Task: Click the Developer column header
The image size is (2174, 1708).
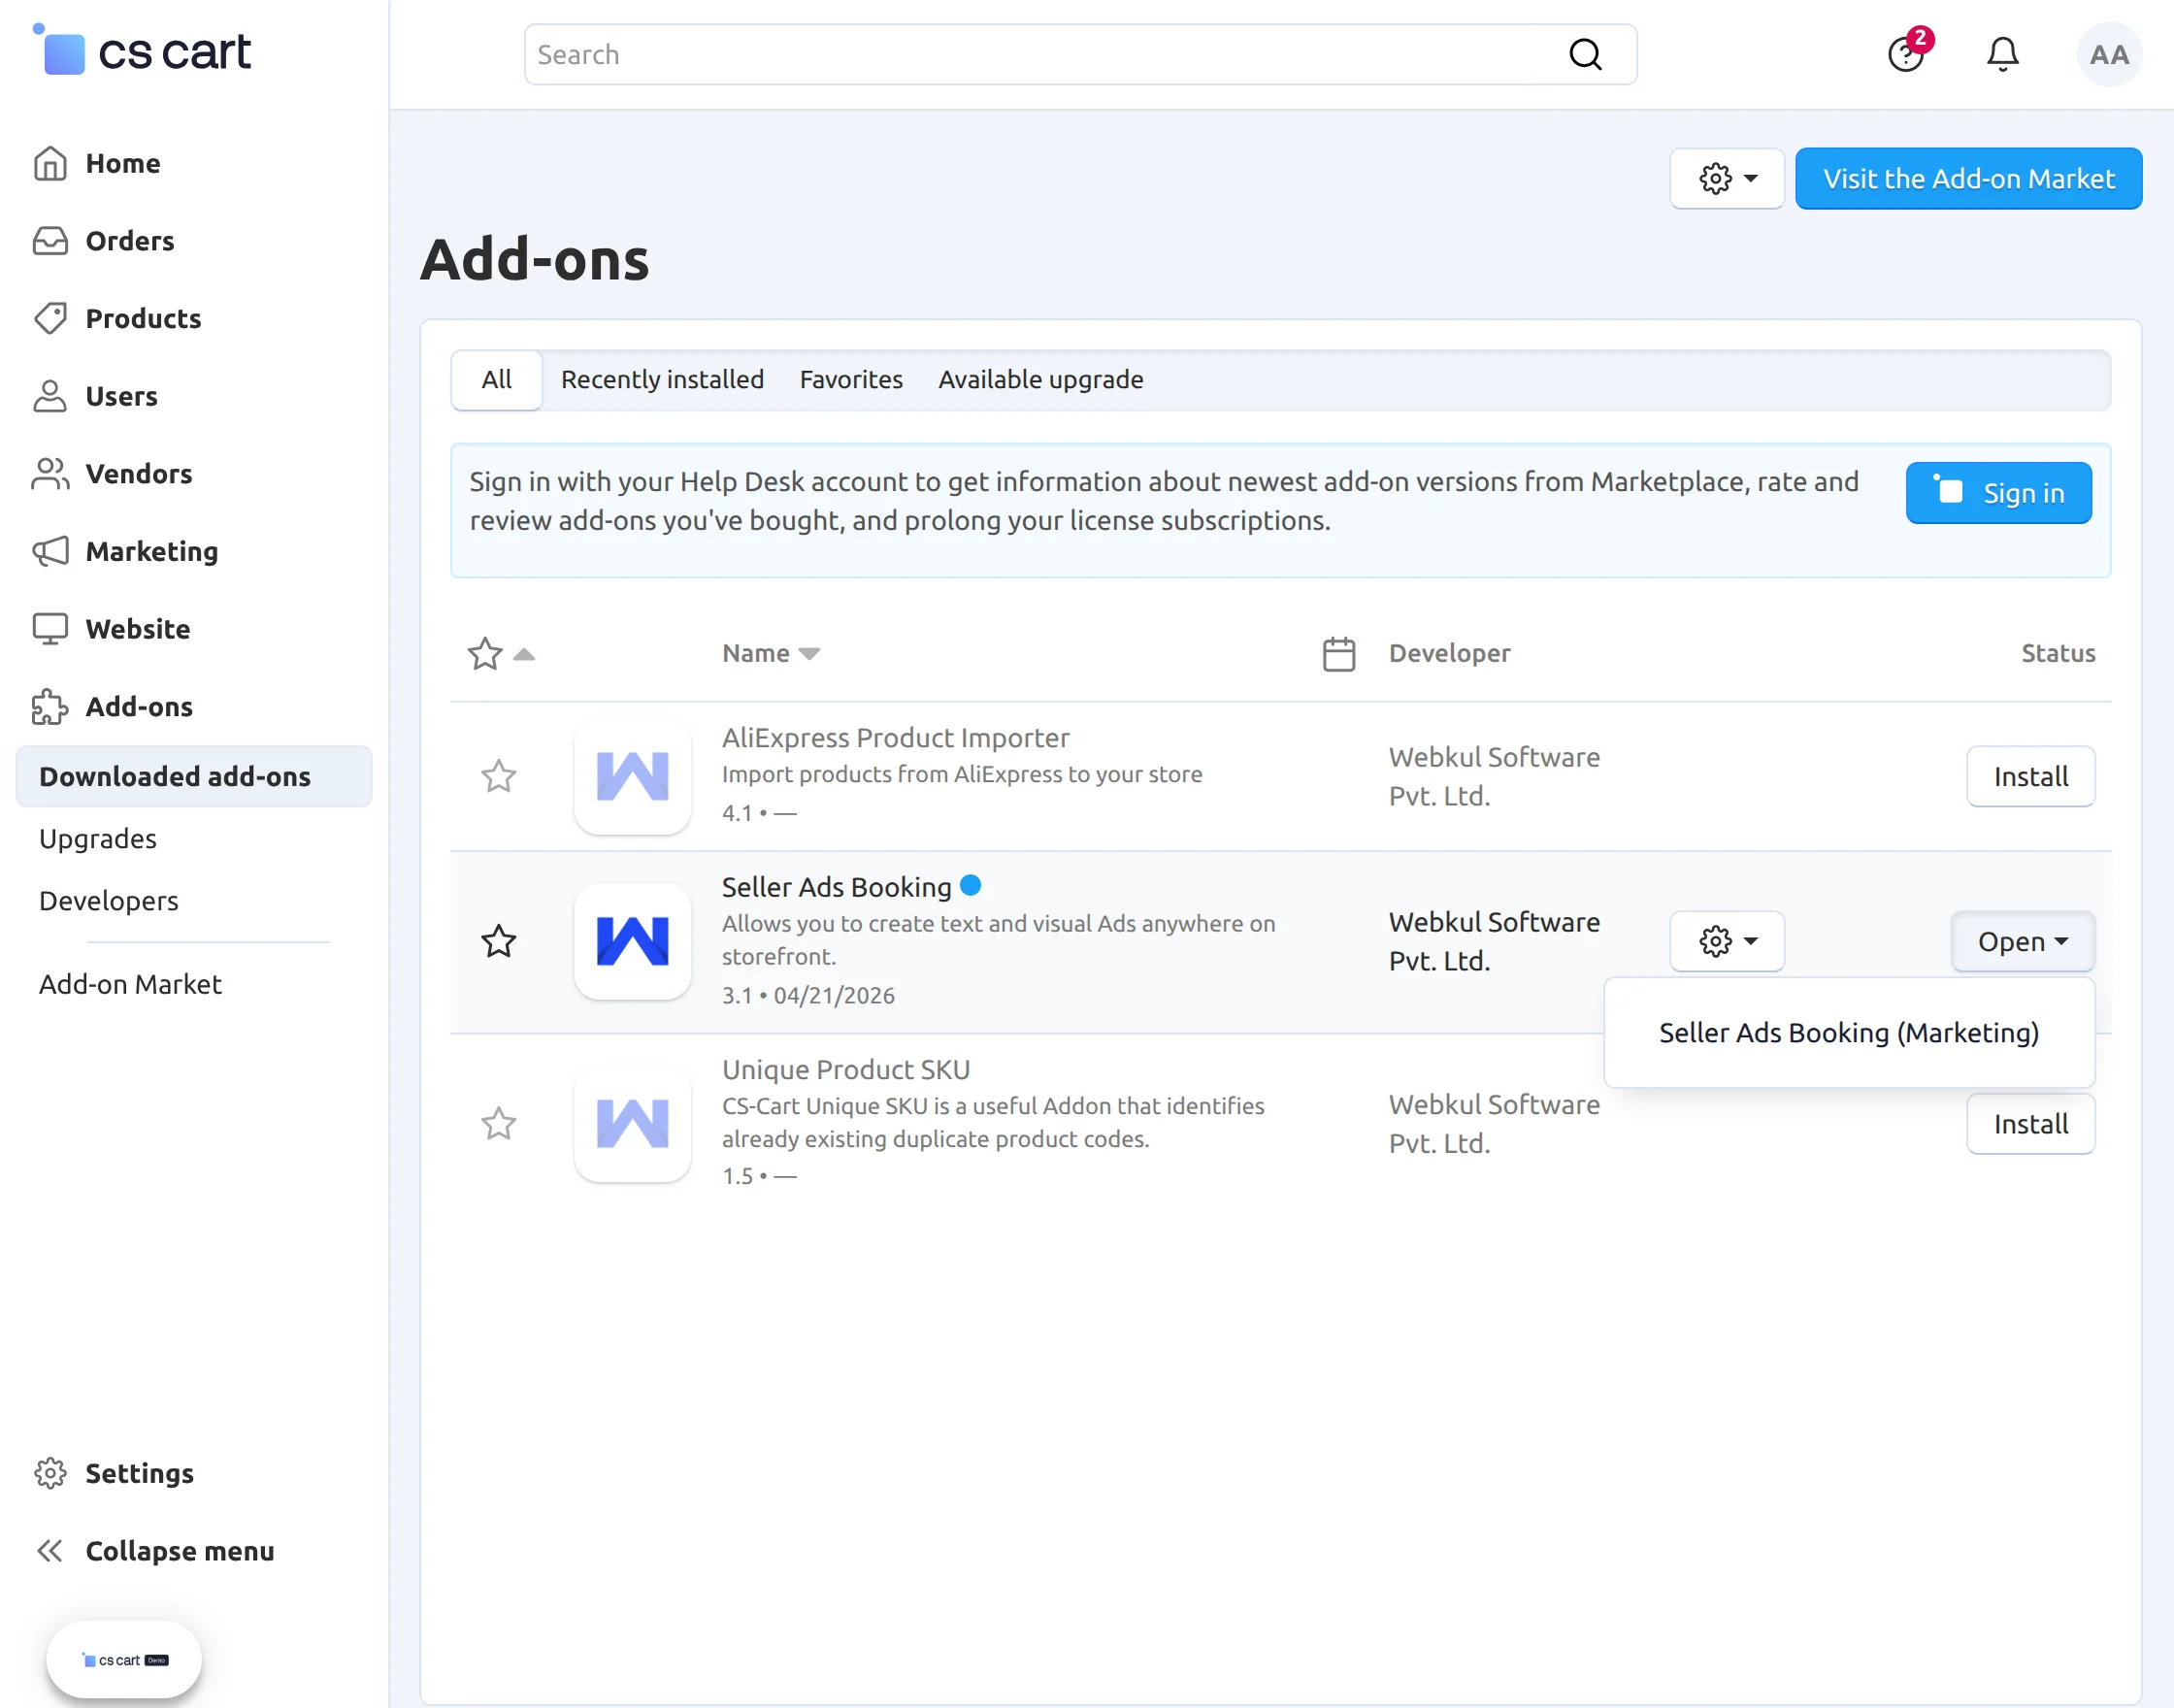Action: (1449, 654)
